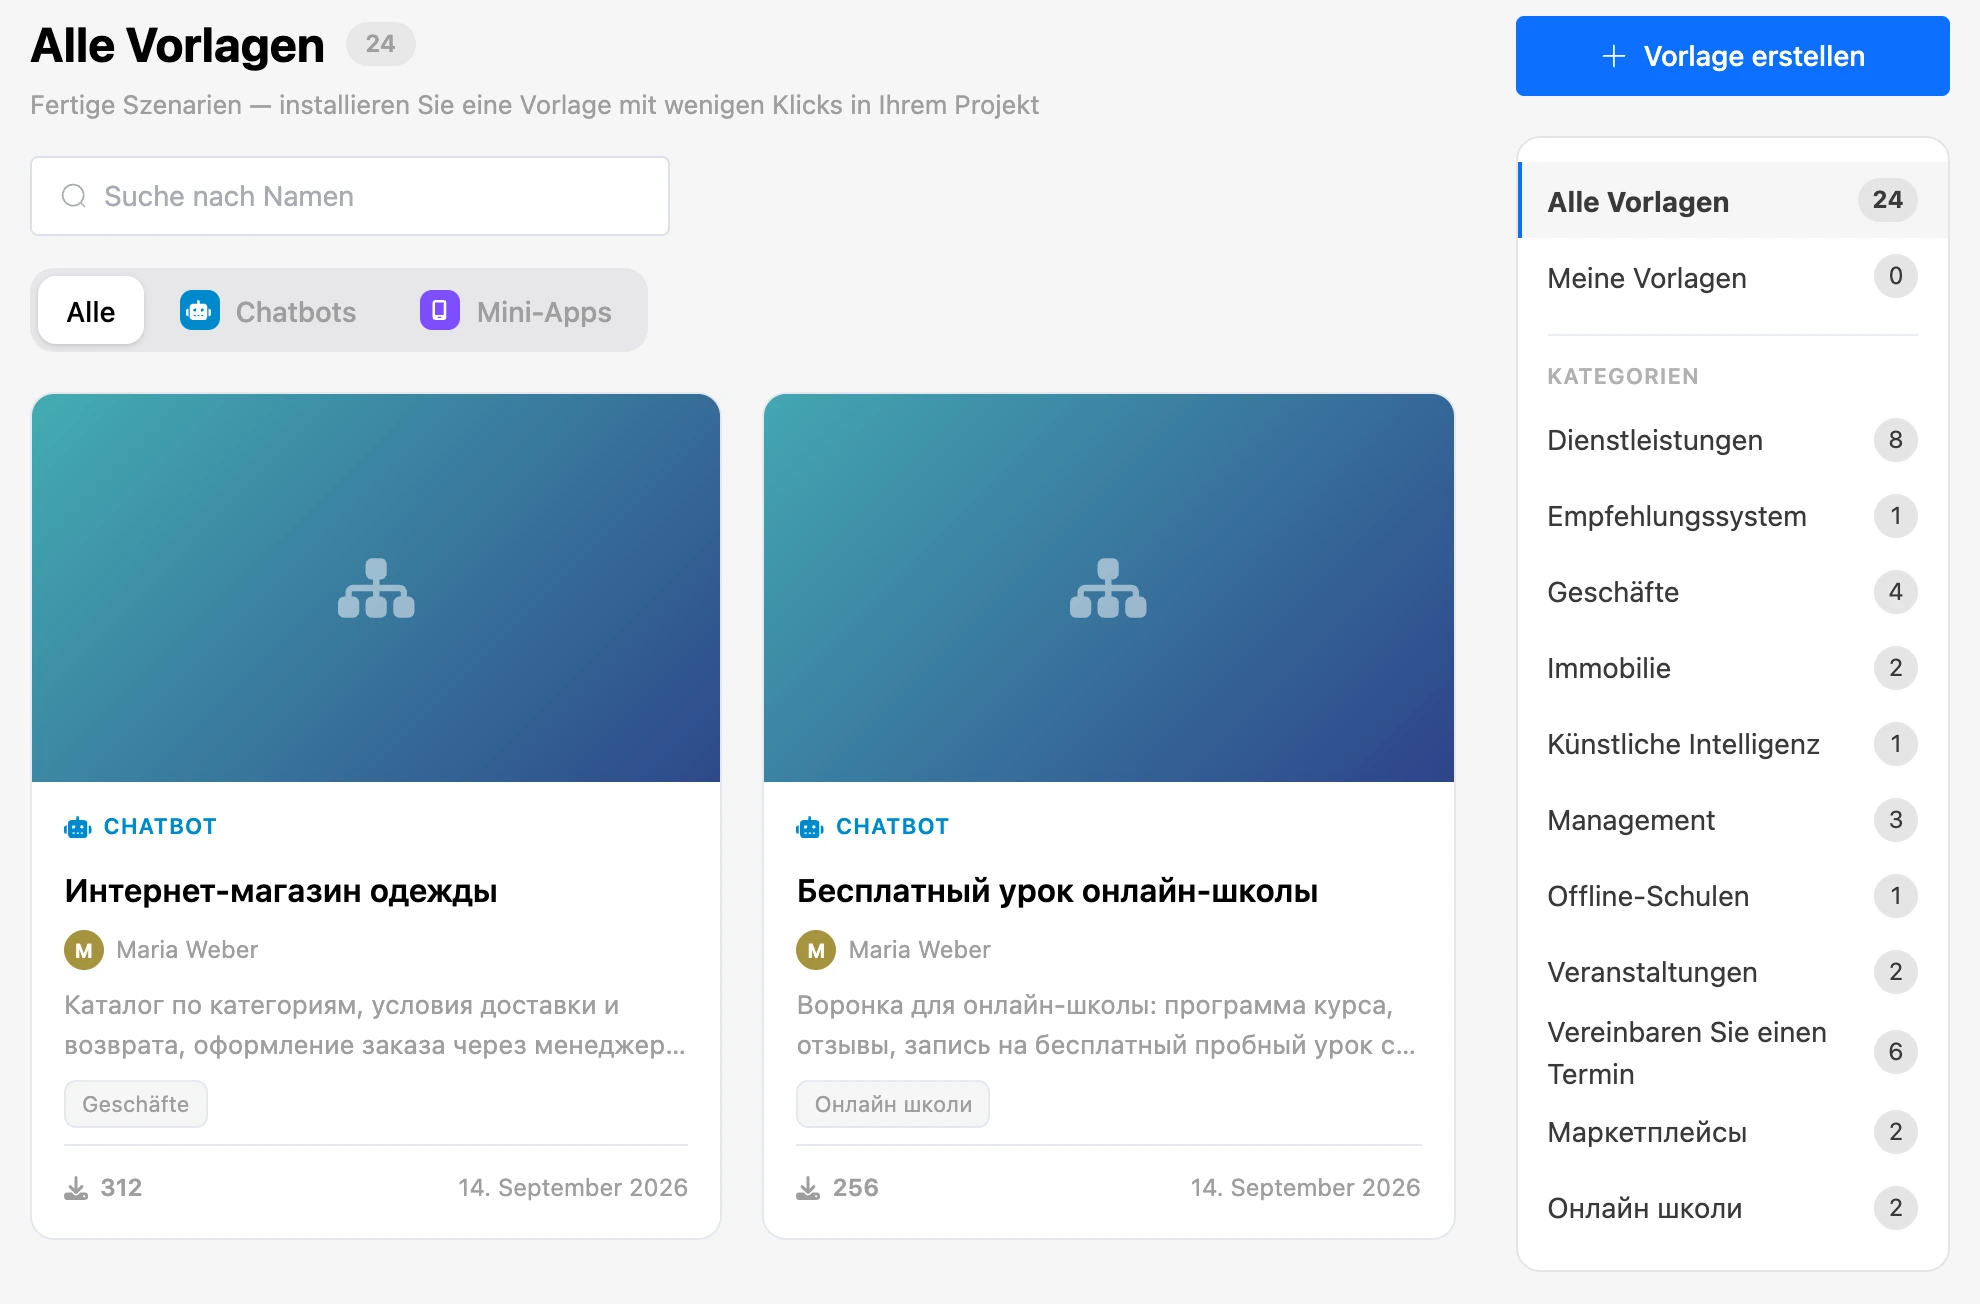The width and height of the screenshot is (1980, 1304).
Task: Click the search magnifier icon
Action: point(74,196)
